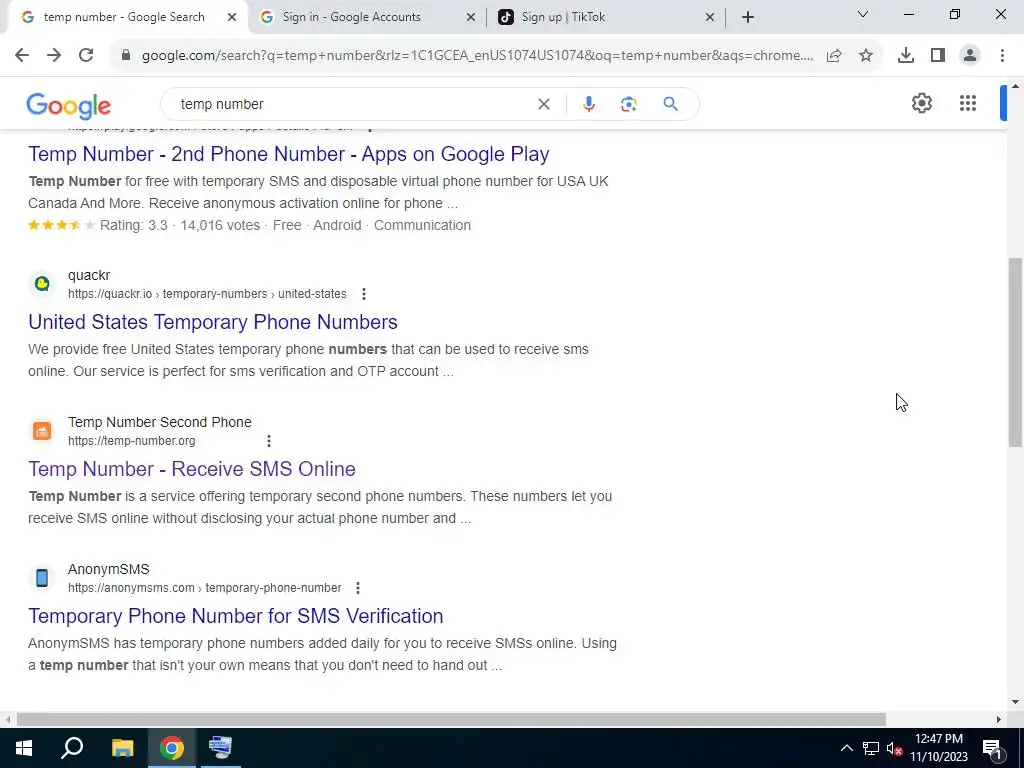Open the taskbar clock showing 12:47 PM
This screenshot has width=1024, height=768.
click(x=939, y=748)
